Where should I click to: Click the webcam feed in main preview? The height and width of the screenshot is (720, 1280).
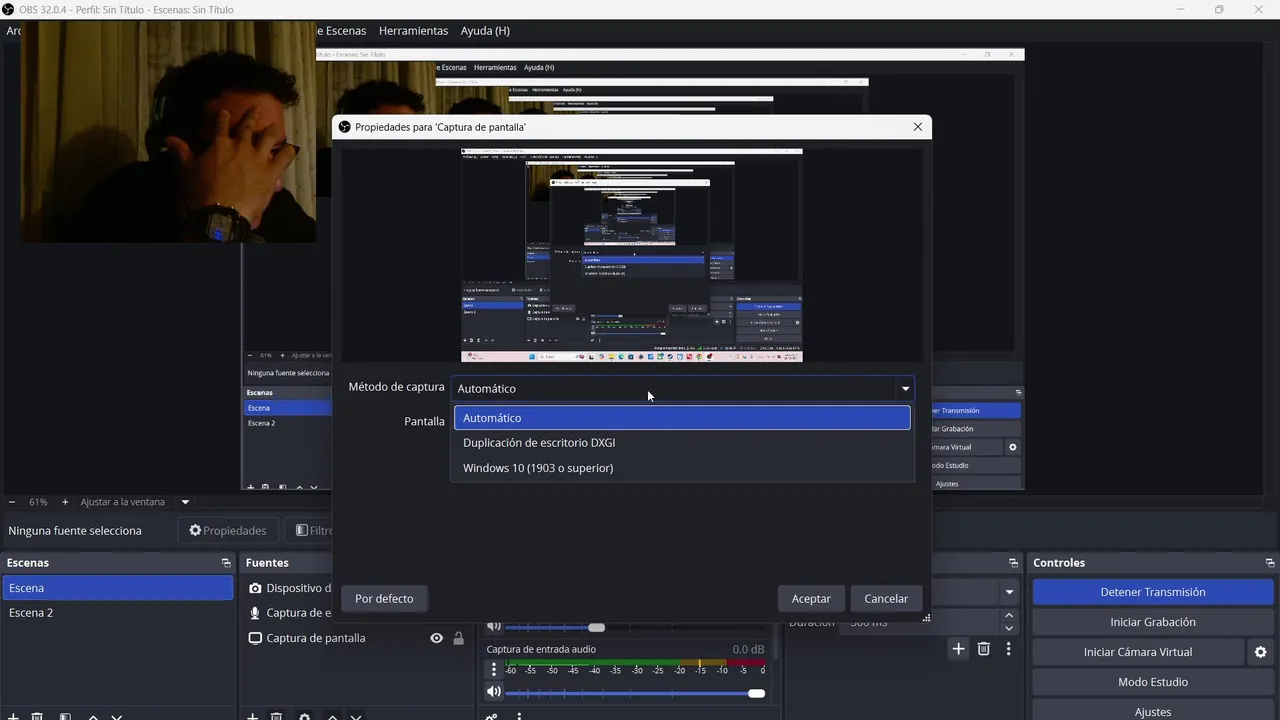point(168,132)
